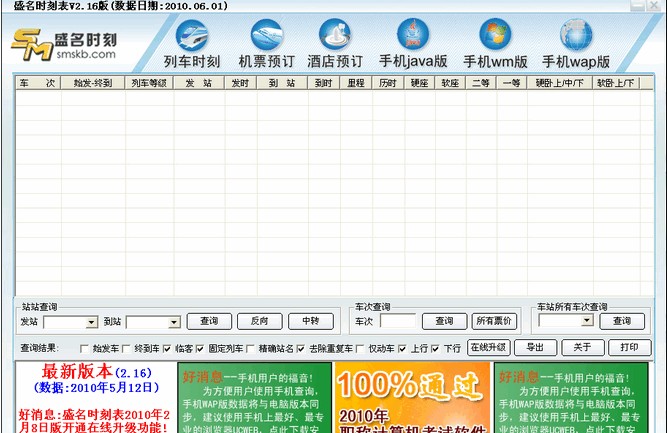Click the 盛名时刻 smskb.com logo
The height and width of the screenshot is (433, 667).
click(x=64, y=46)
